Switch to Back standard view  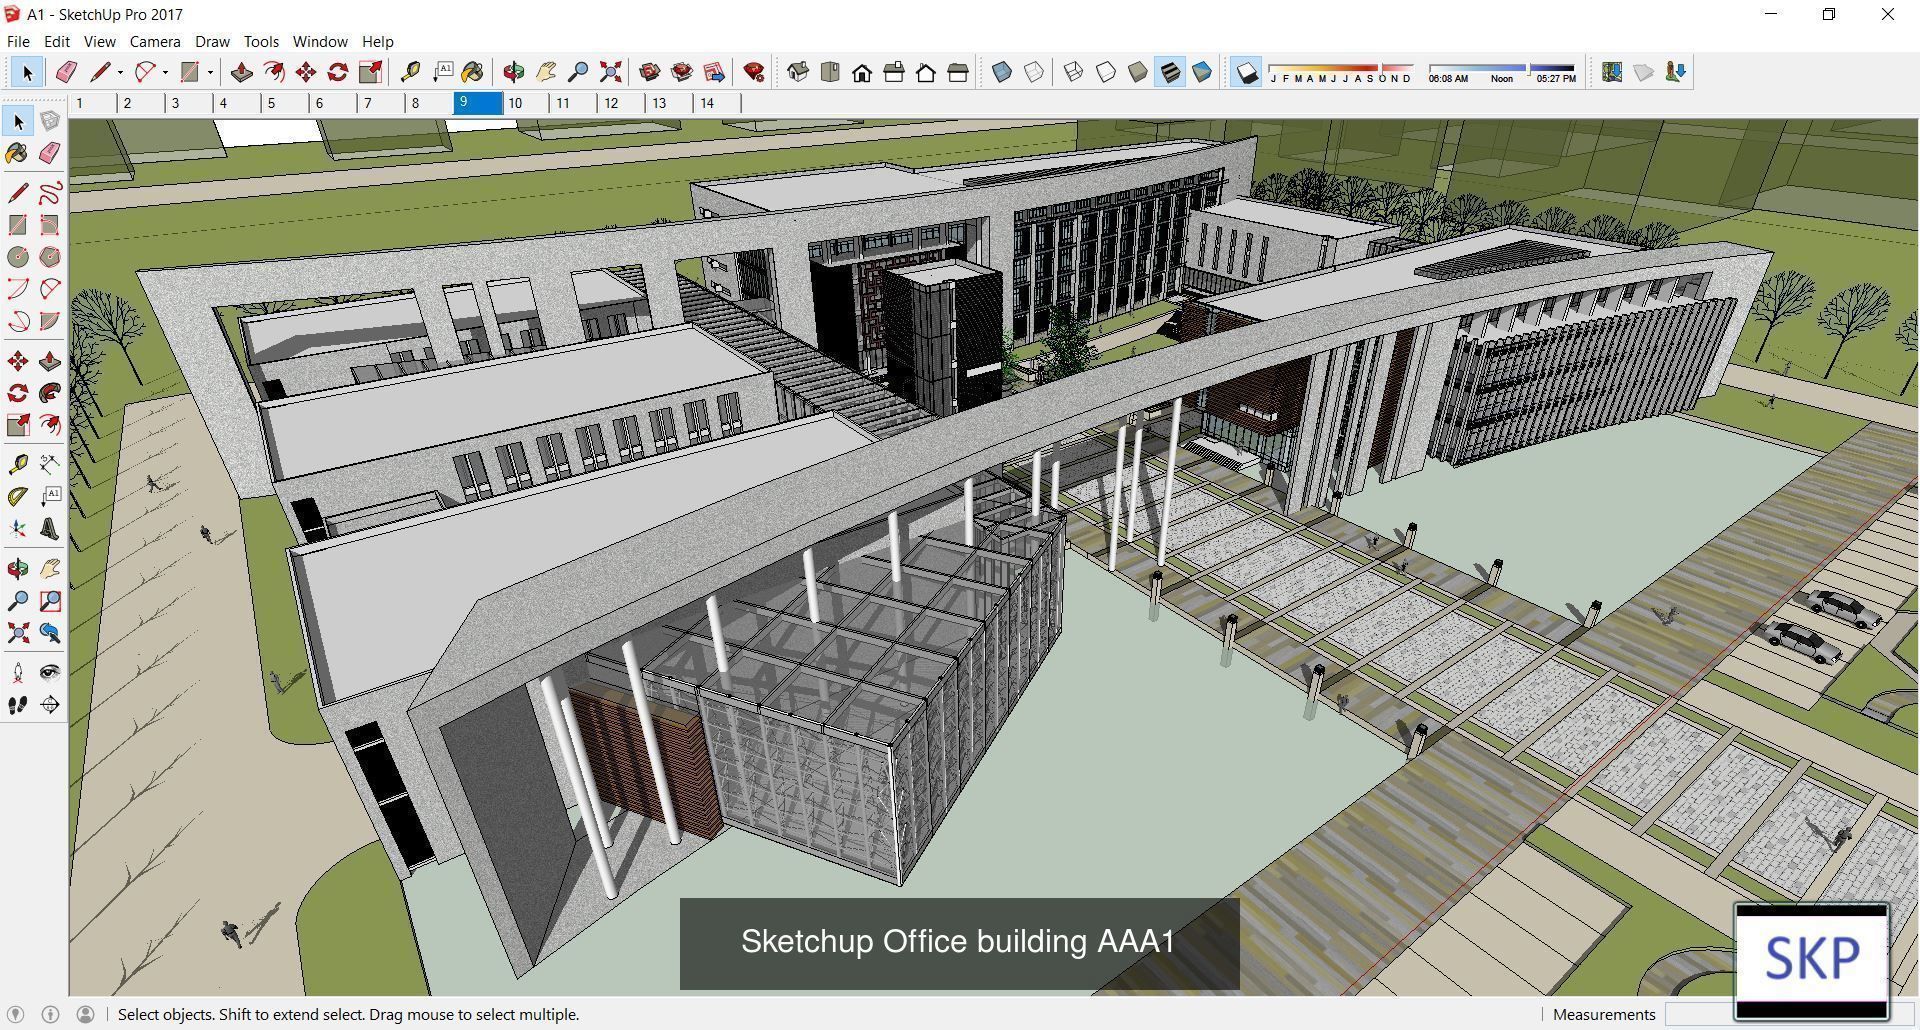coord(926,72)
